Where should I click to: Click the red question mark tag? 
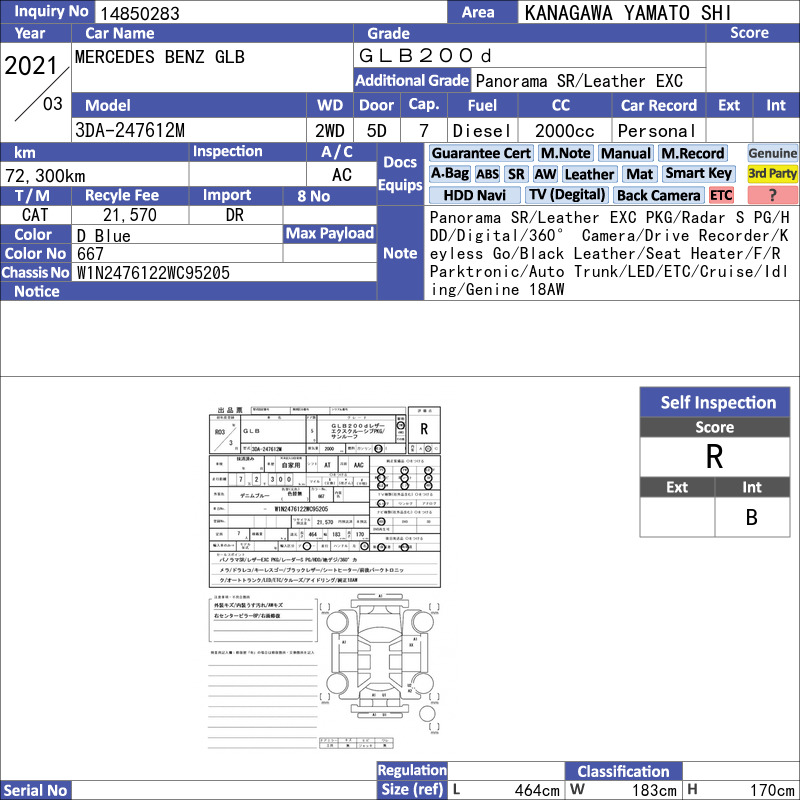pyautogui.click(x=772, y=195)
